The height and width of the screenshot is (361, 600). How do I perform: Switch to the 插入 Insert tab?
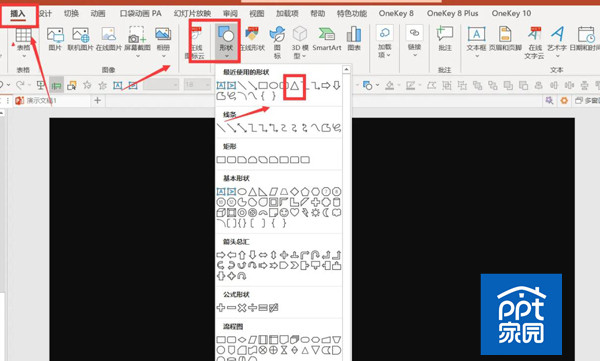click(18, 13)
